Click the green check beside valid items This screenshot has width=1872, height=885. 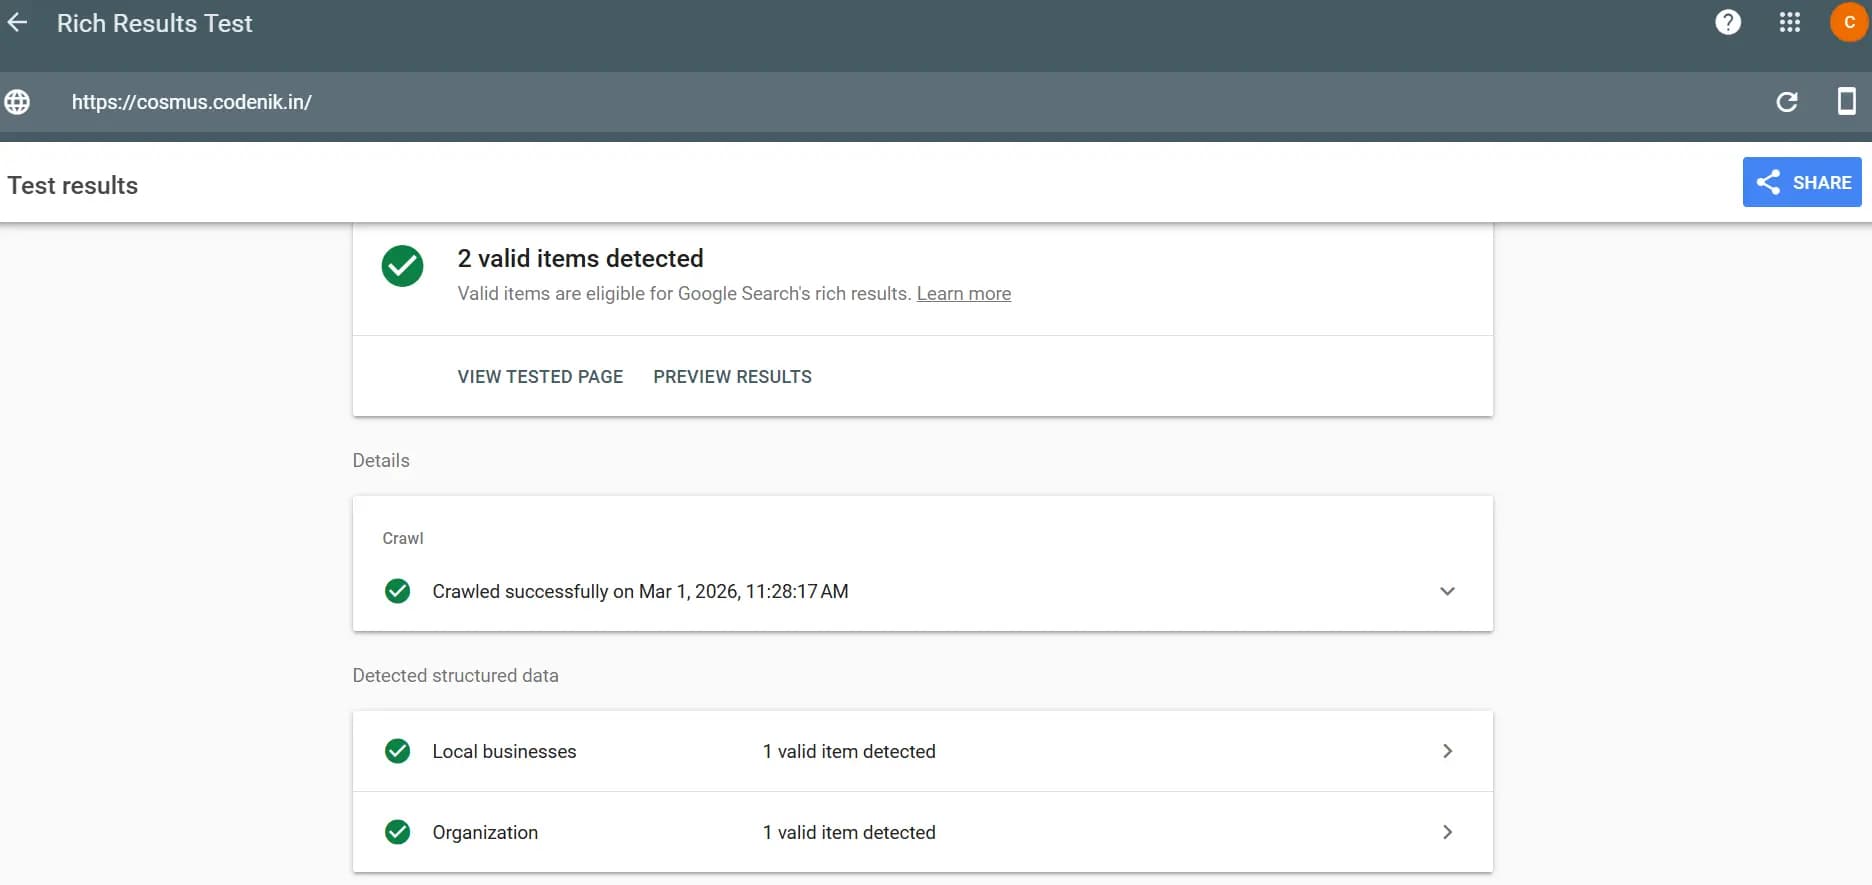[402, 266]
